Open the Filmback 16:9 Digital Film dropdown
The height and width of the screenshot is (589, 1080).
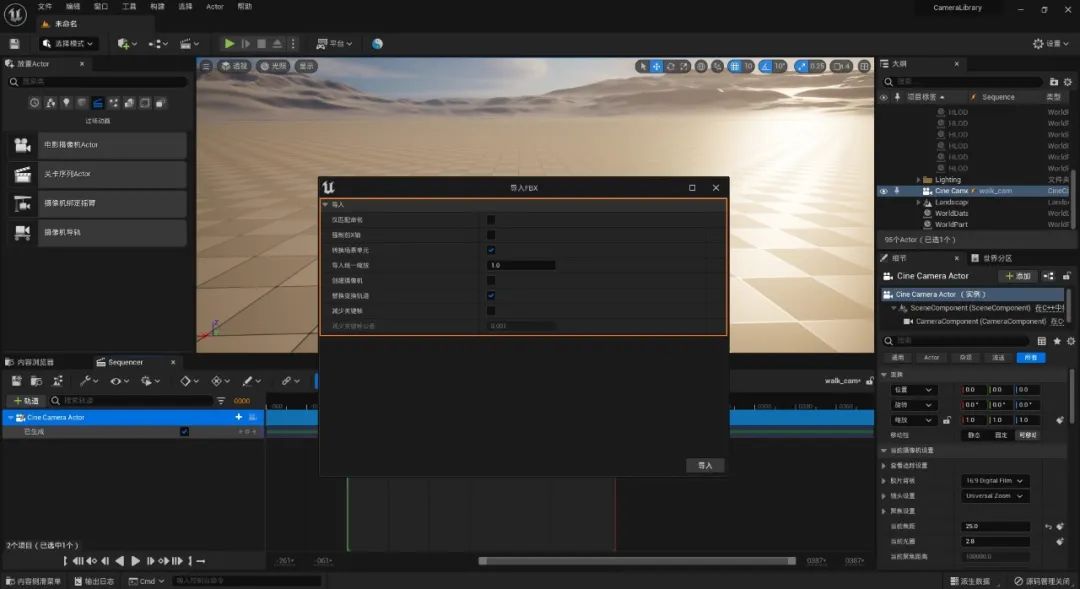[994, 481]
